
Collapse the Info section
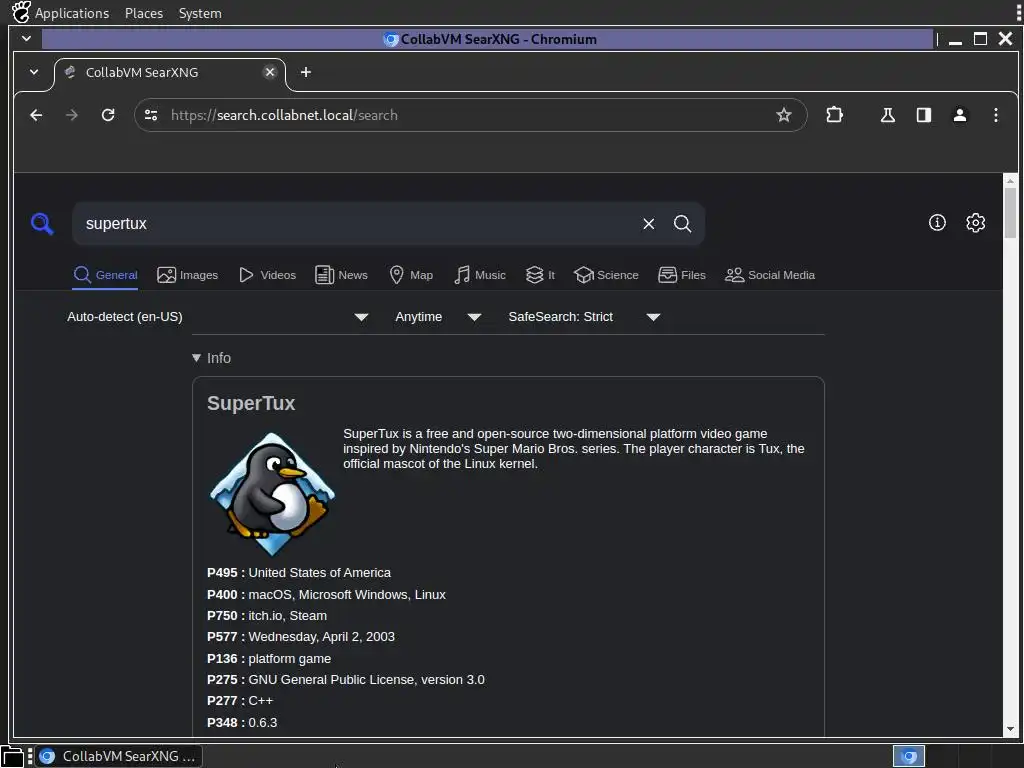tap(212, 358)
